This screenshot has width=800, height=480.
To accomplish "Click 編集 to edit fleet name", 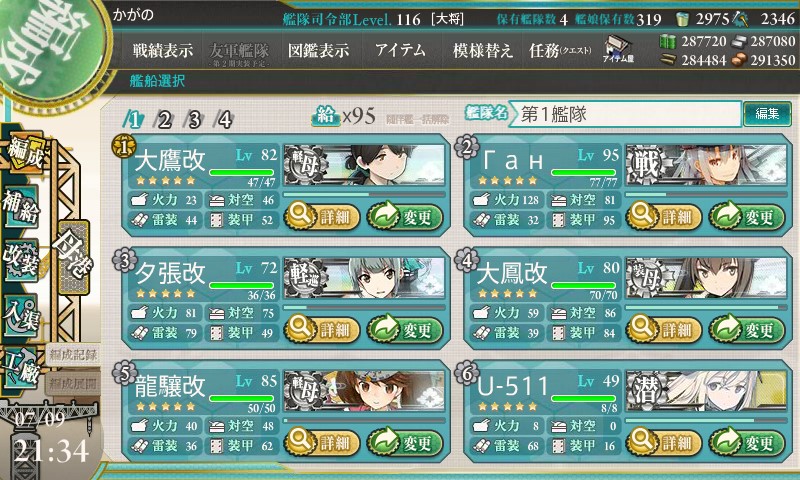I will (767, 113).
